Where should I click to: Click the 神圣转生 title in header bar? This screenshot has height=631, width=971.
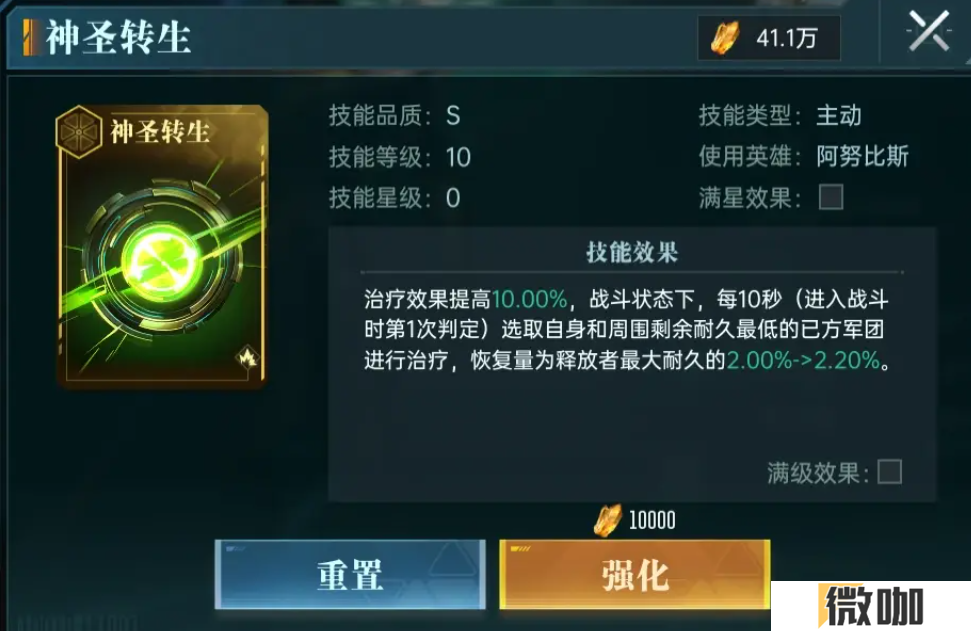pyautogui.click(x=118, y=37)
